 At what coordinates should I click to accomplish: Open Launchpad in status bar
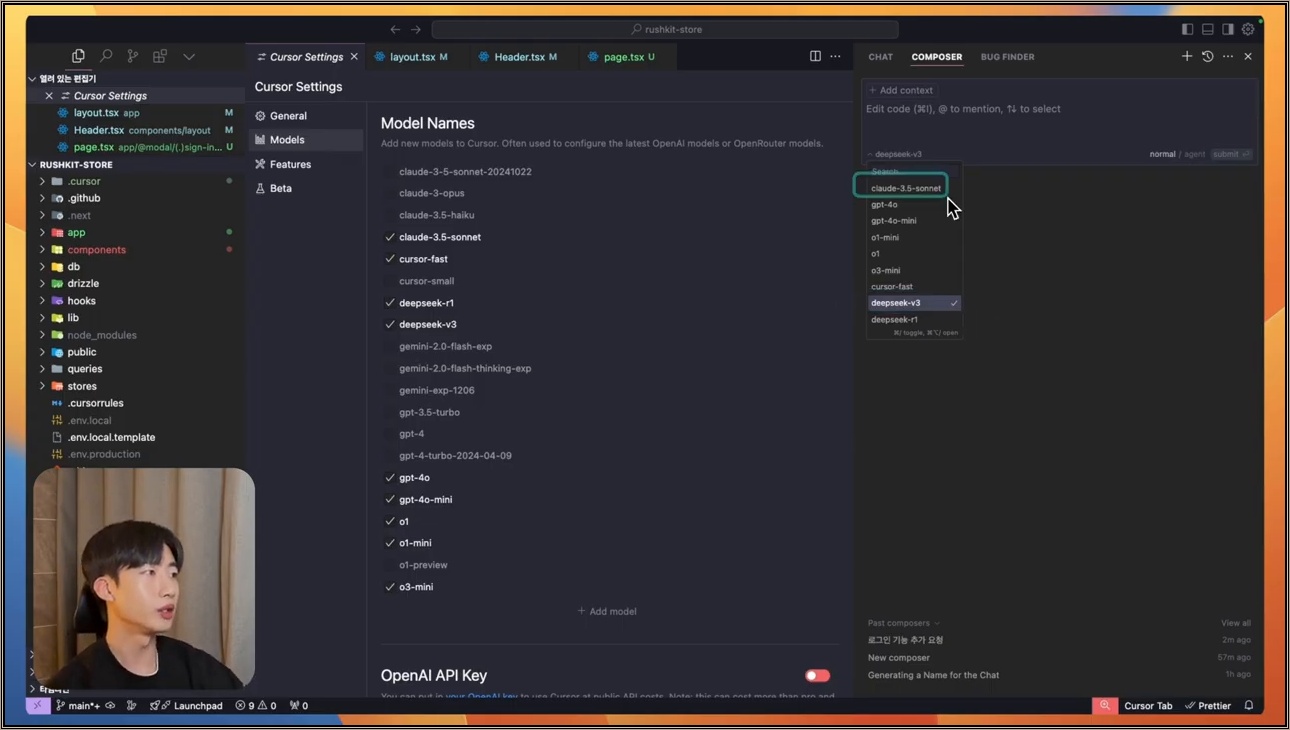[187, 705]
